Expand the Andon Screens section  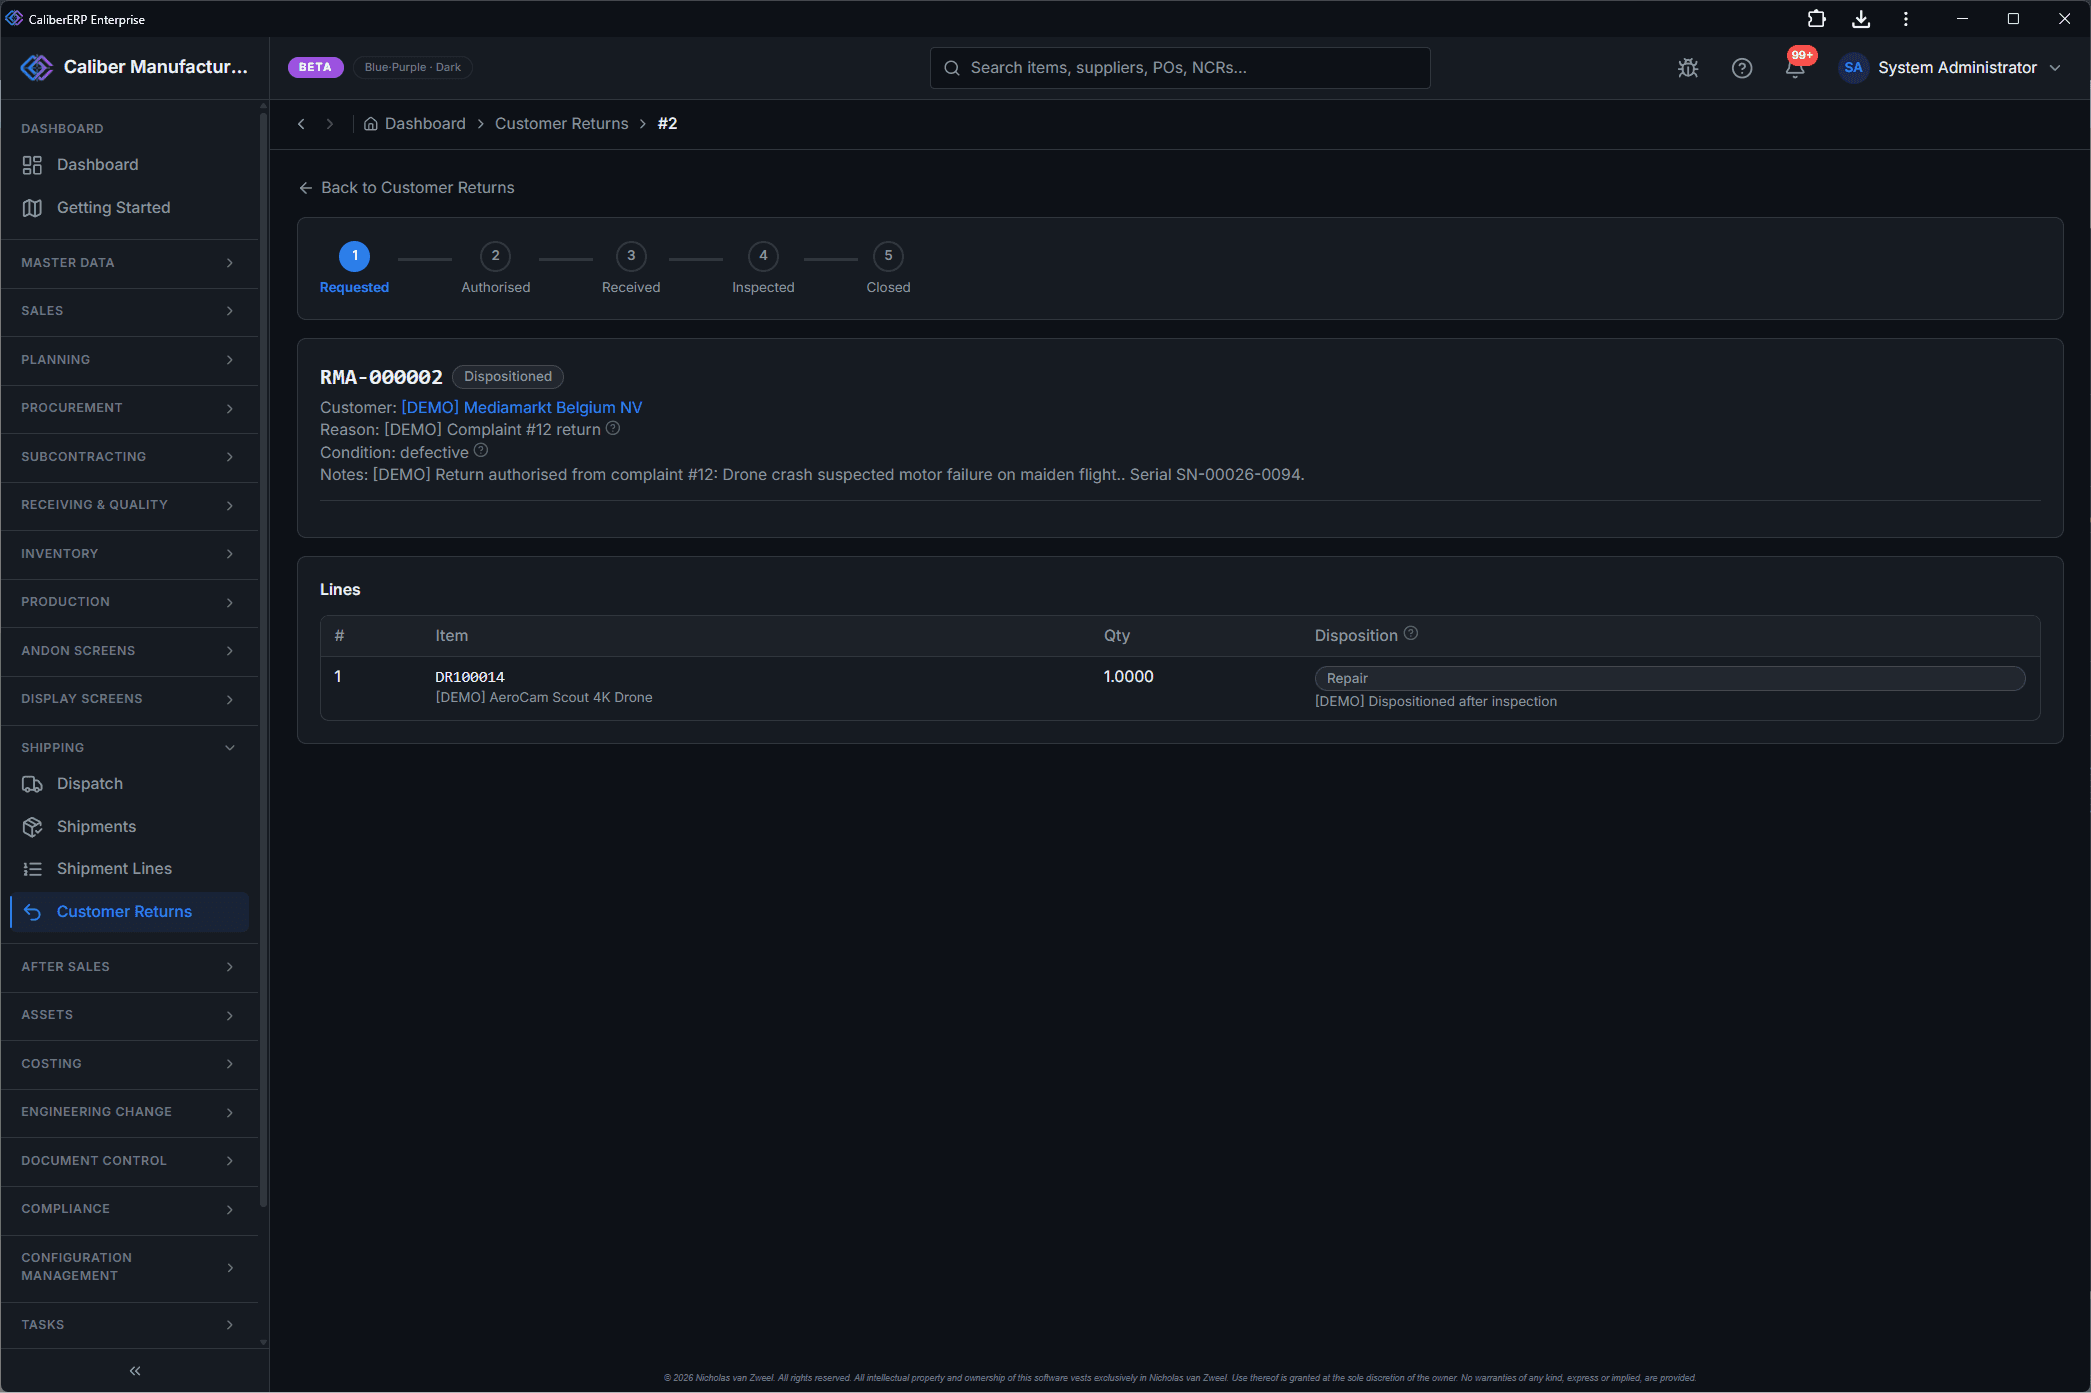click(129, 651)
